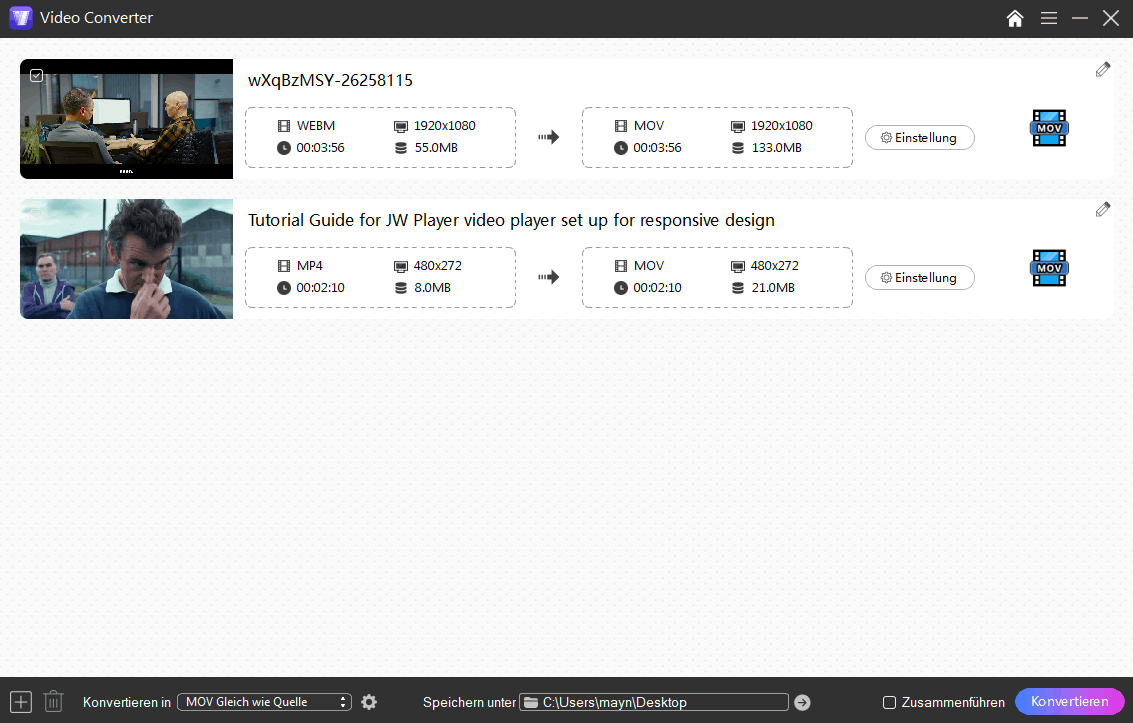Minimize the Video Converter window
Image resolution: width=1133 pixels, height=723 pixels.
tap(1080, 18)
